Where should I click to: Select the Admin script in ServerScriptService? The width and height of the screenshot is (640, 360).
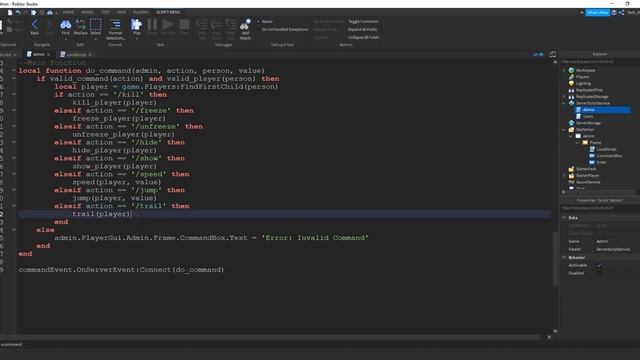(602, 110)
